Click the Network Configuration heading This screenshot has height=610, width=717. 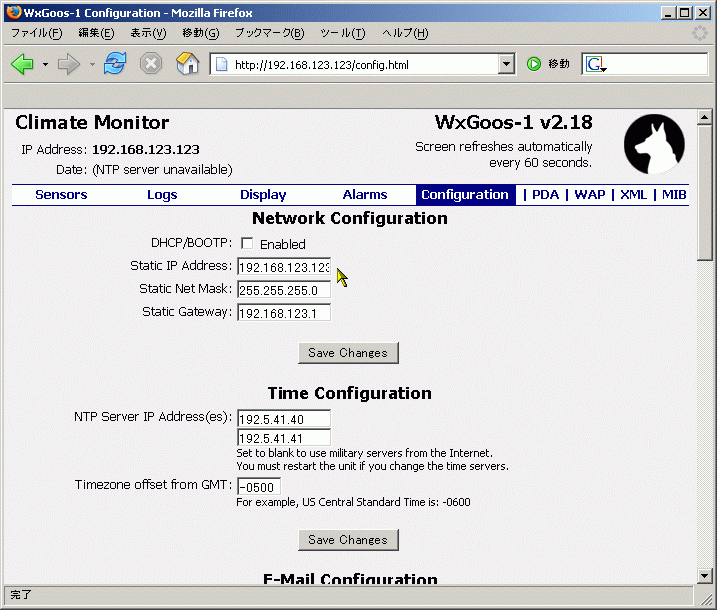pyautogui.click(x=350, y=218)
